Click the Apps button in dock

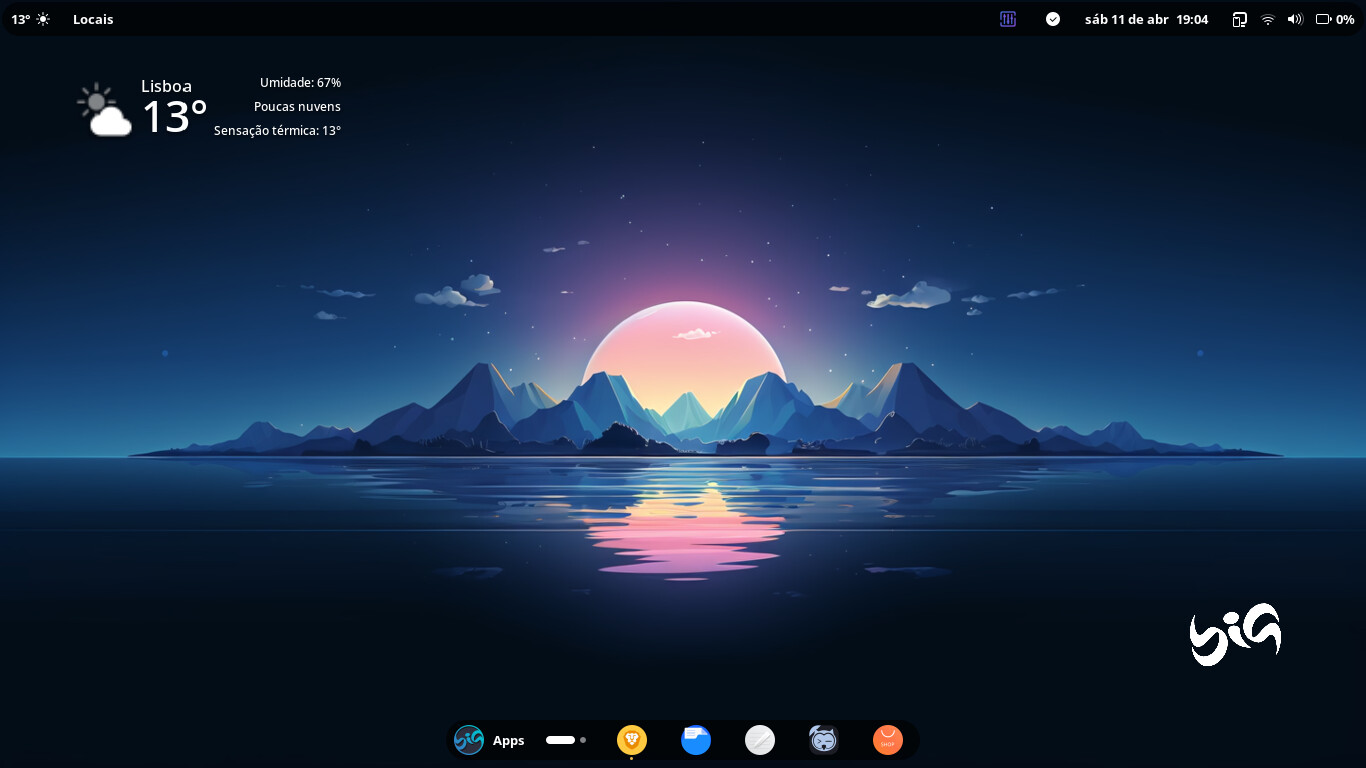(508, 741)
